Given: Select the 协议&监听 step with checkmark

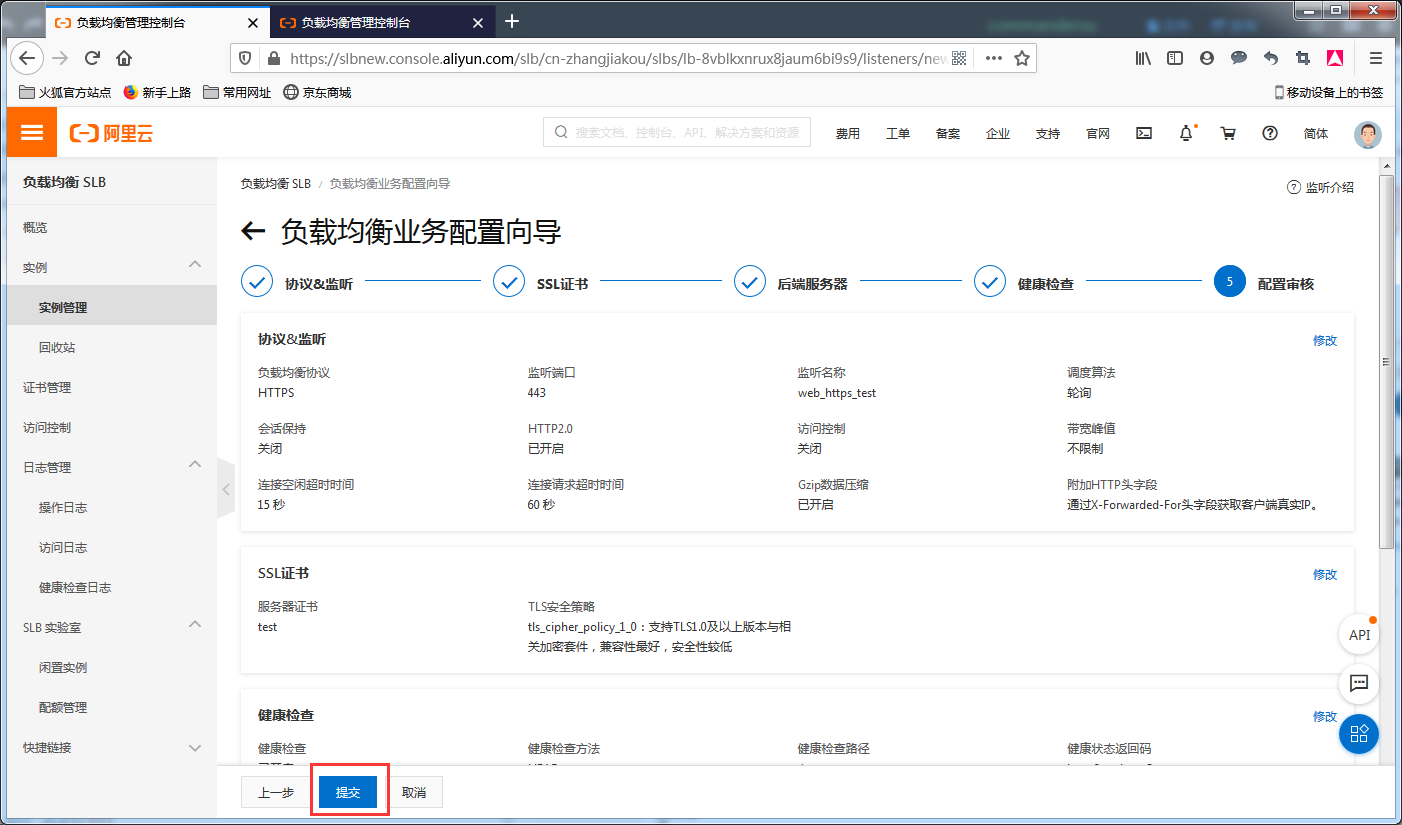Looking at the screenshot, I should point(257,281).
